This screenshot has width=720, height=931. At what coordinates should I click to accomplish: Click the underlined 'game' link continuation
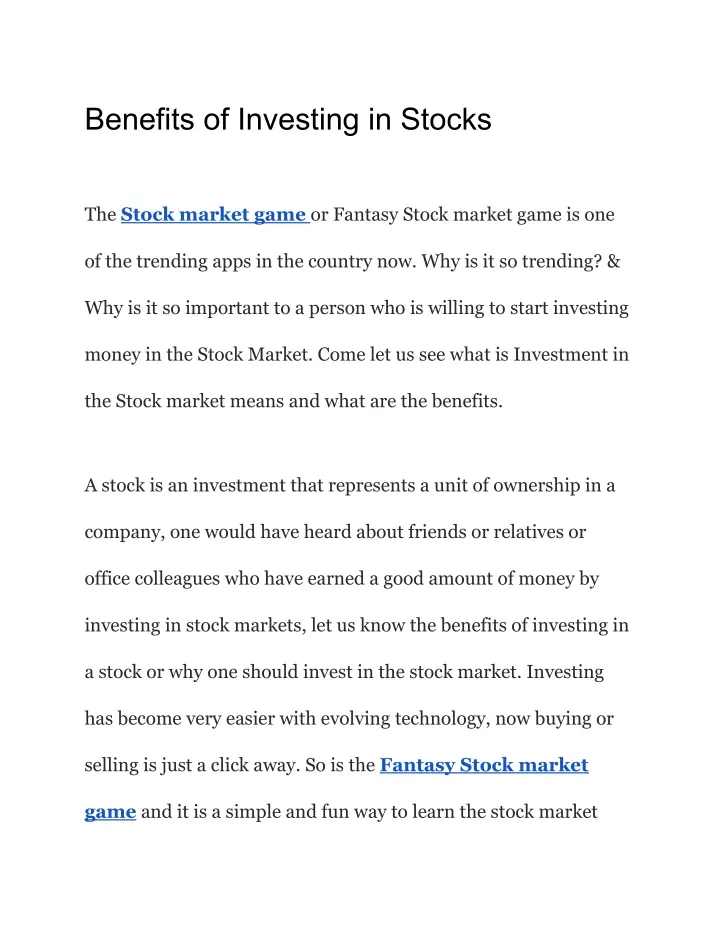[x=110, y=812]
